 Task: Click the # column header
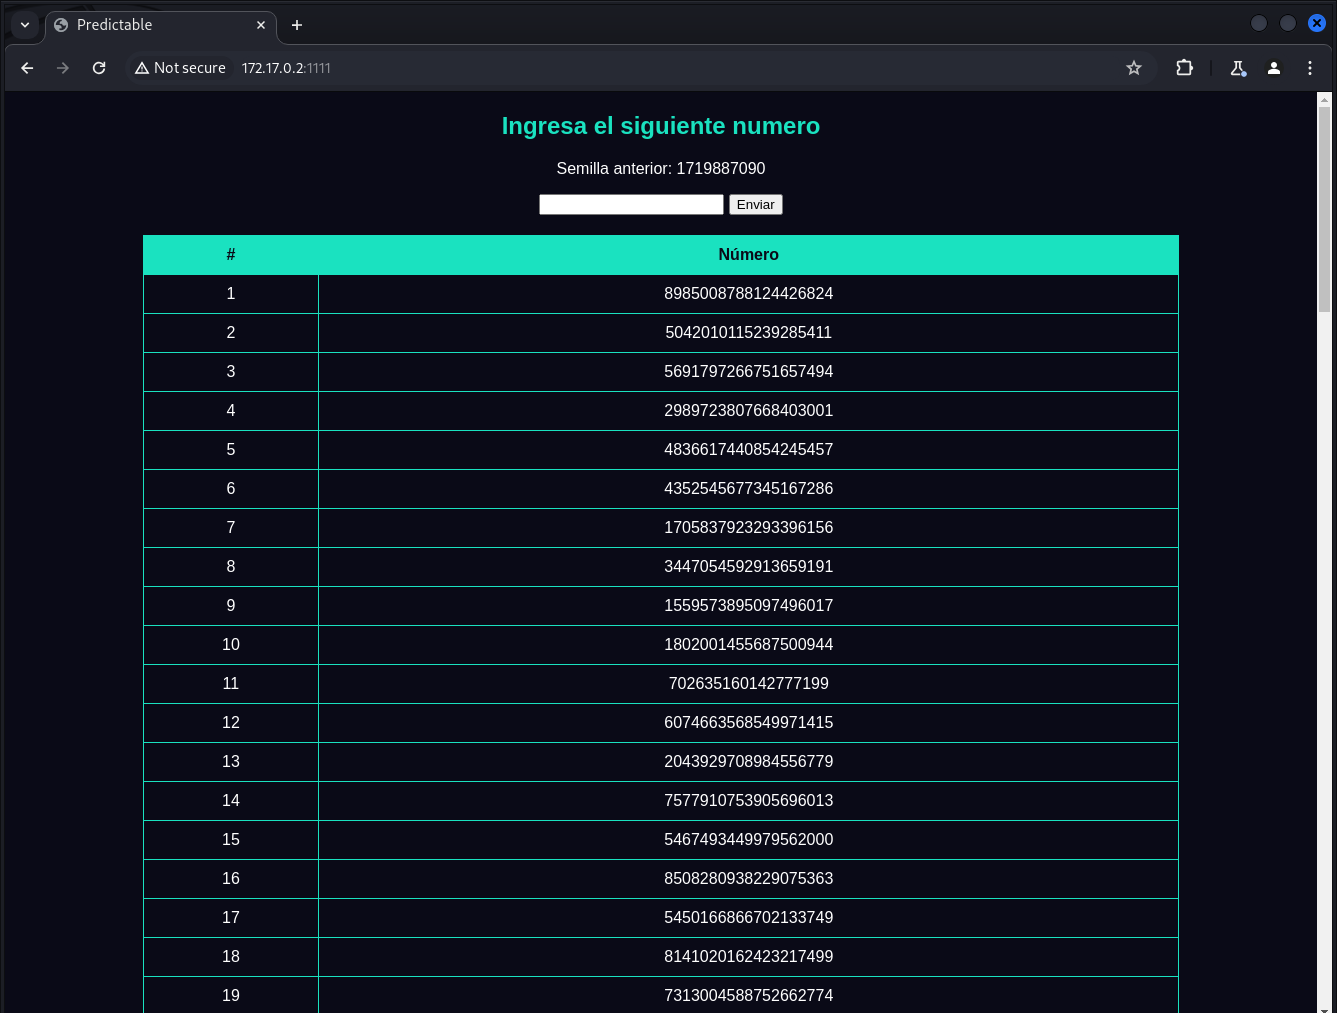tap(231, 255)
